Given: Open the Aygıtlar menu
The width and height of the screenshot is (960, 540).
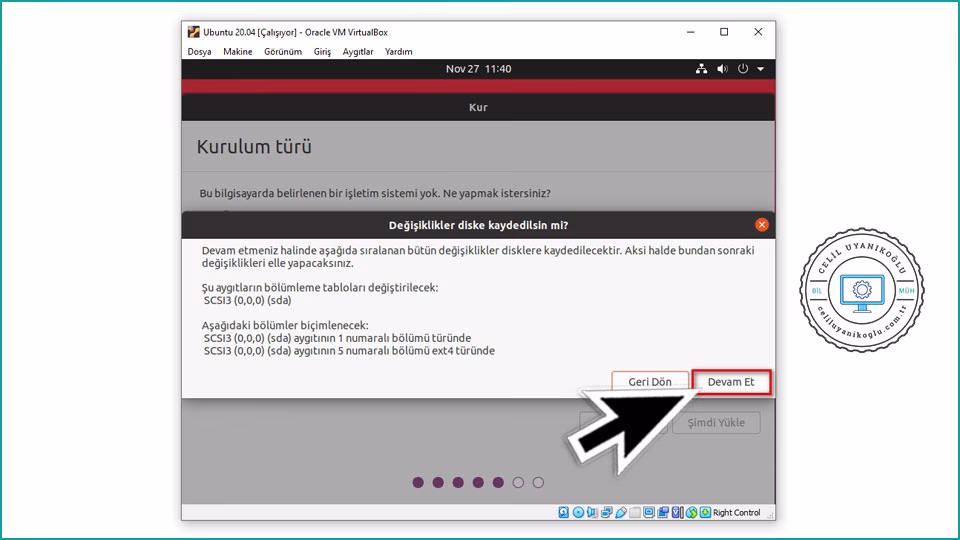Looking at the screenshot, I should coord(358,51).
